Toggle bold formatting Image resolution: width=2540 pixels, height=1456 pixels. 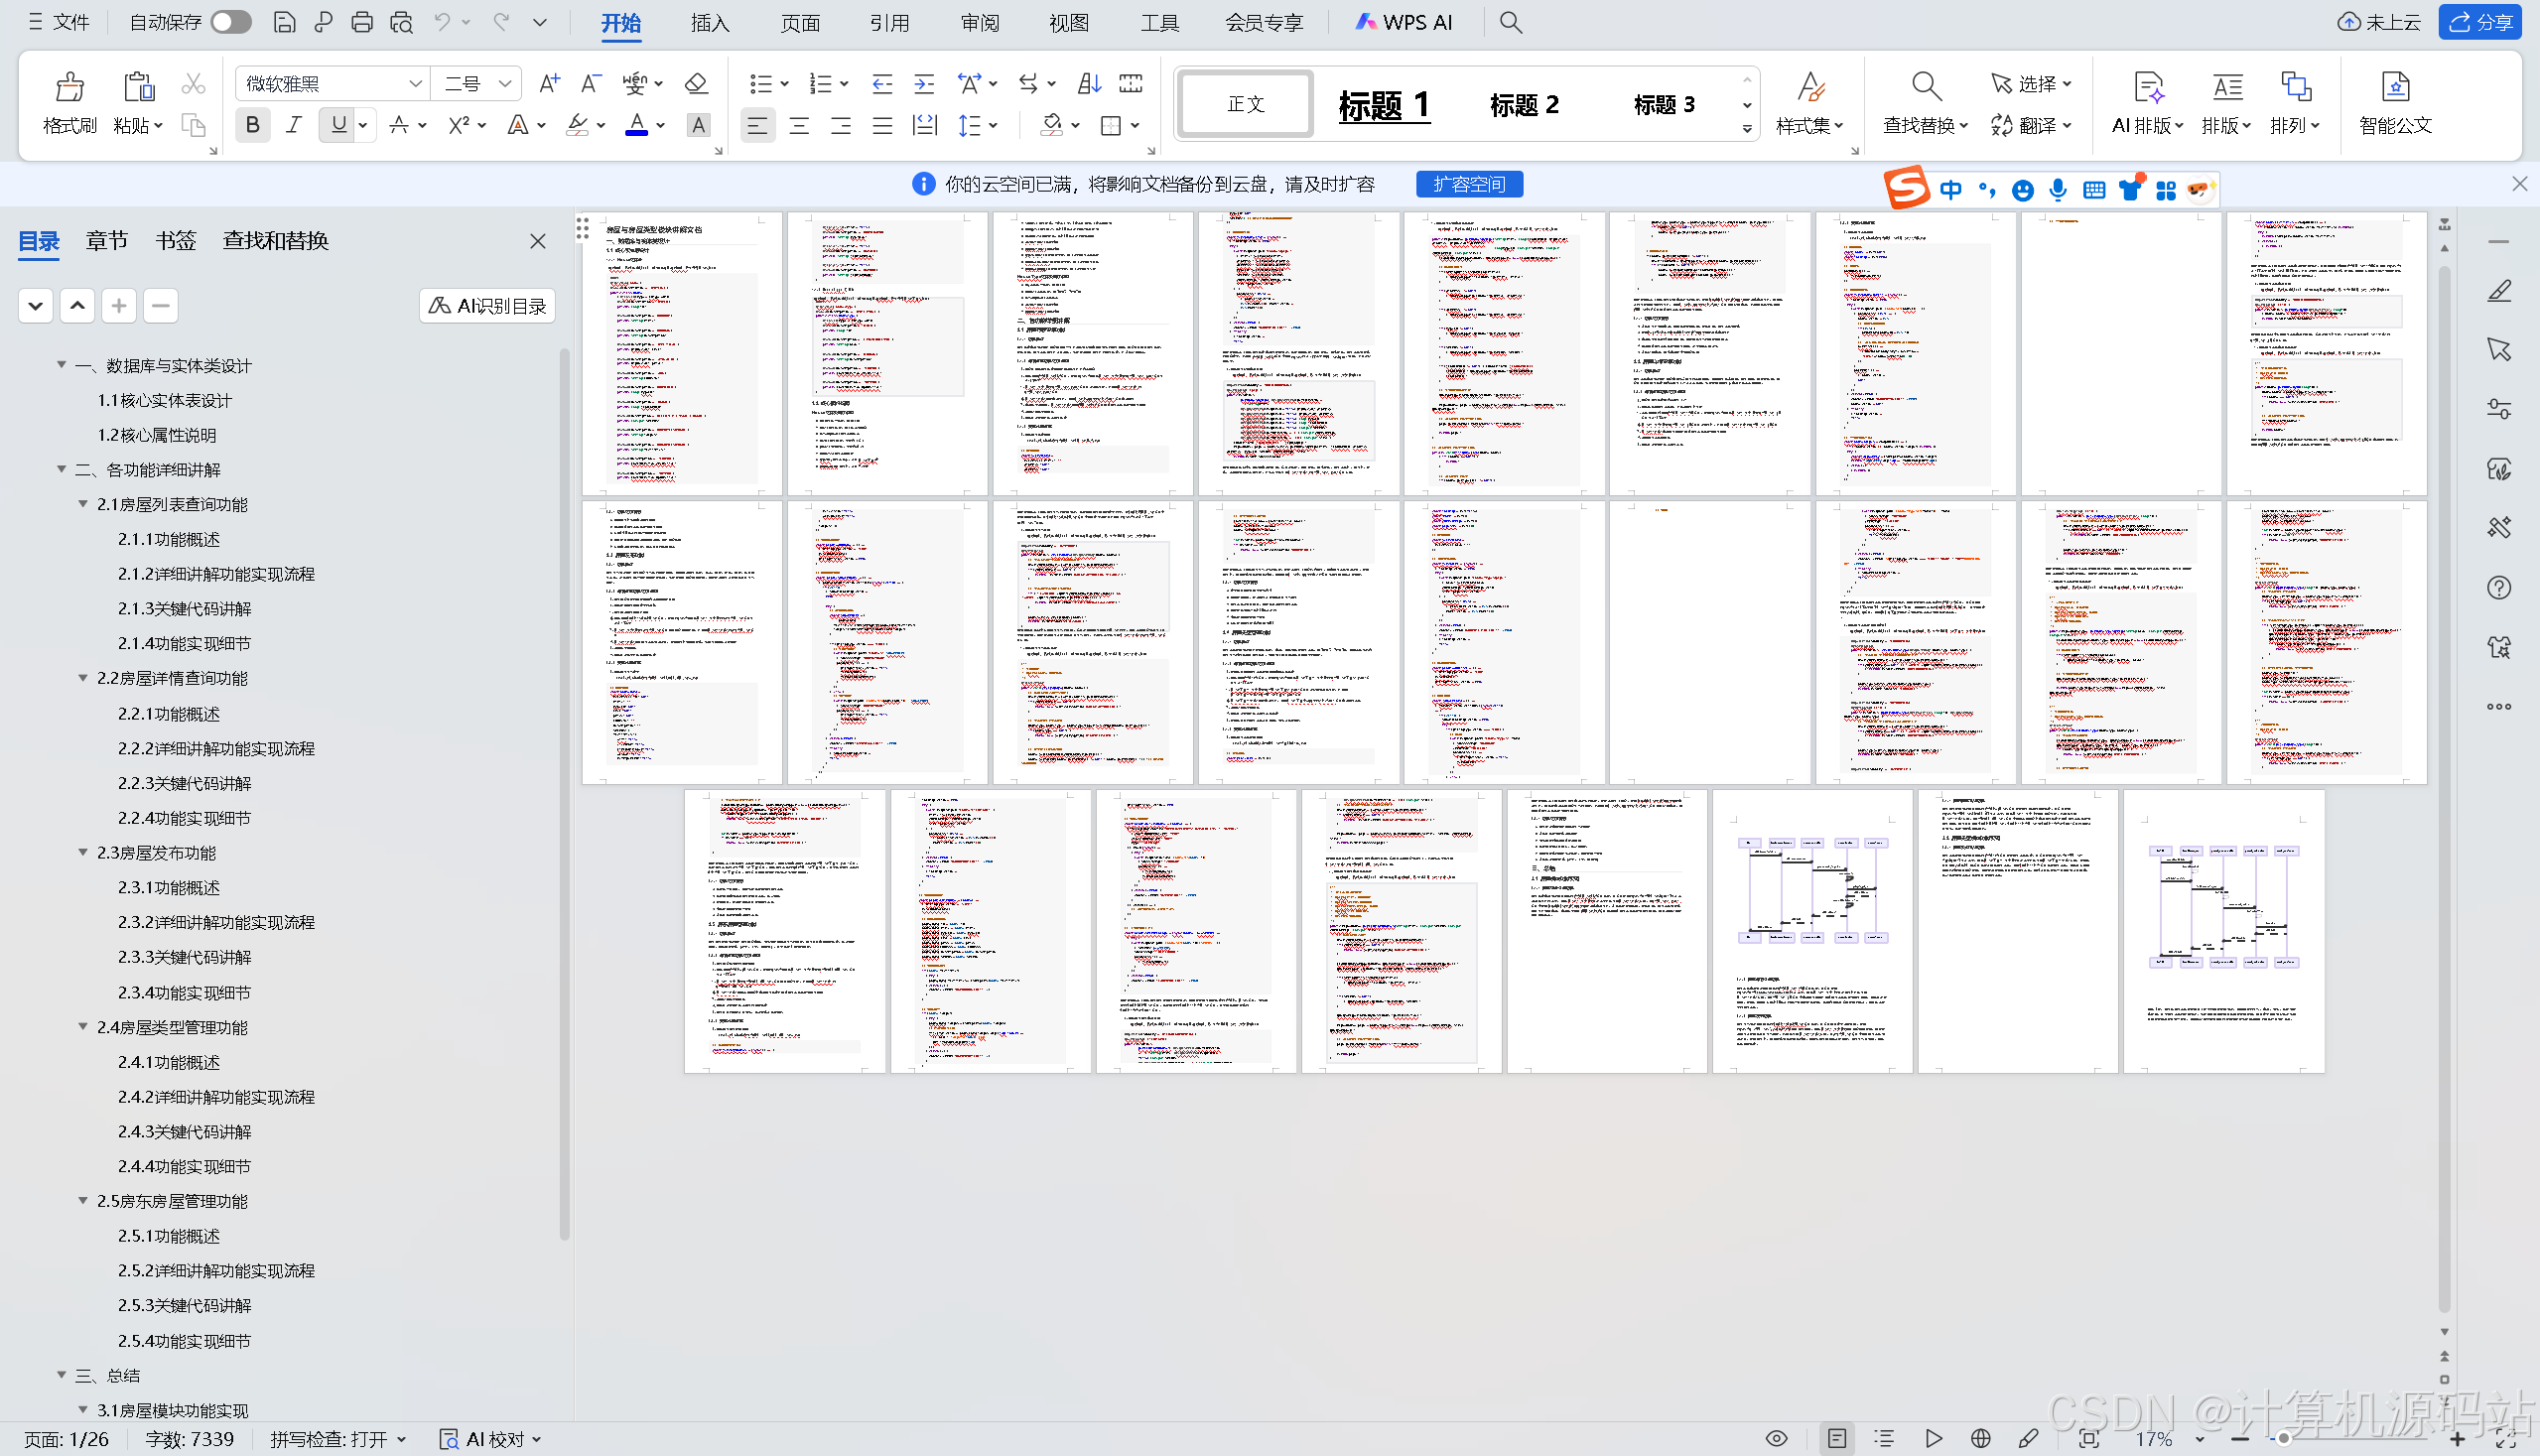(252, 126)
